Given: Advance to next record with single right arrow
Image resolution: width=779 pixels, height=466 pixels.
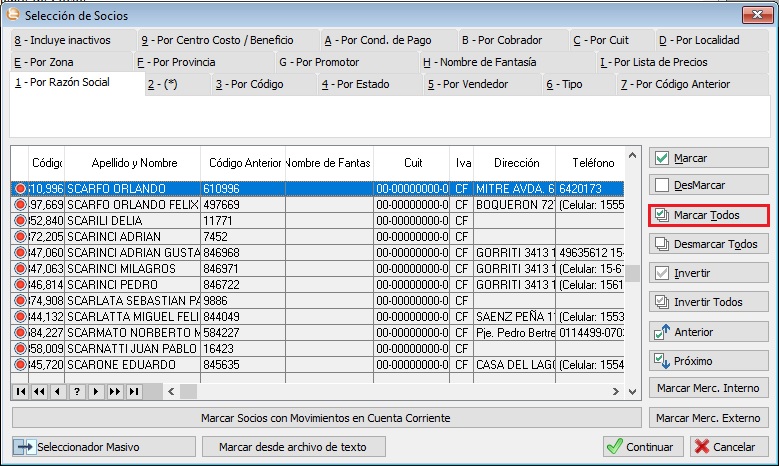Looking at the screenshot, I should pos(96,391).
